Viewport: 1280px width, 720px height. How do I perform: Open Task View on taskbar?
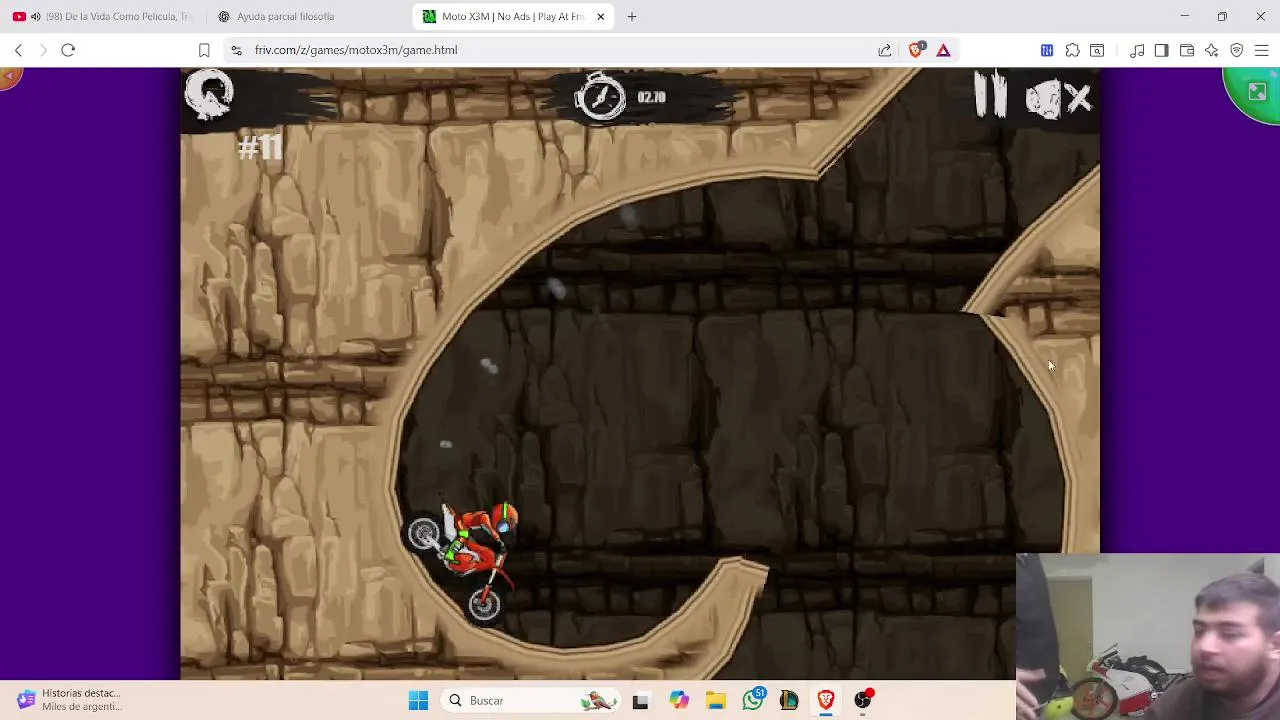[640, 700]
